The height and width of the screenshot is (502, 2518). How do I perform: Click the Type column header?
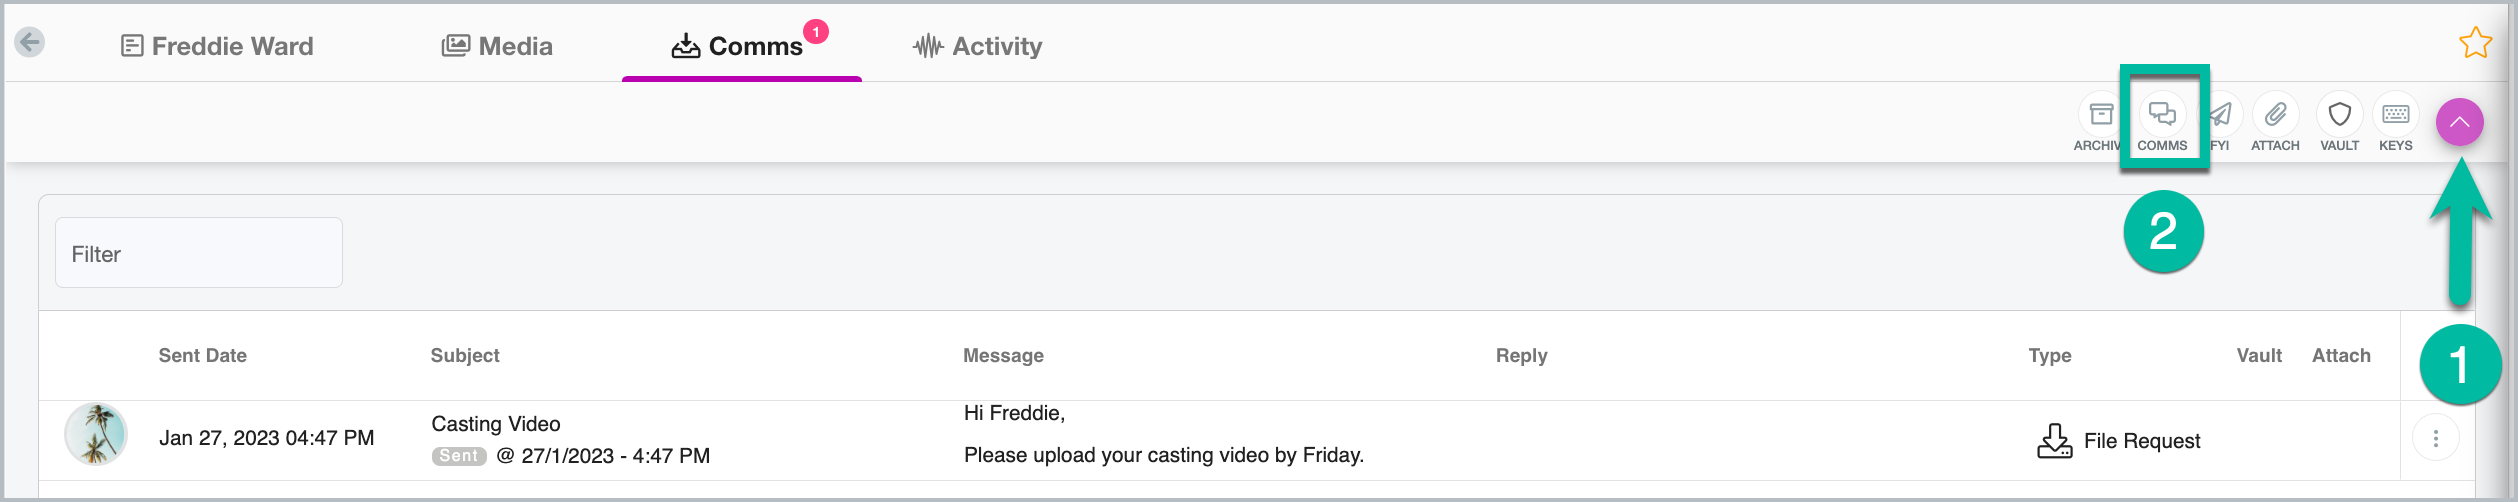tap(2049, 355)
